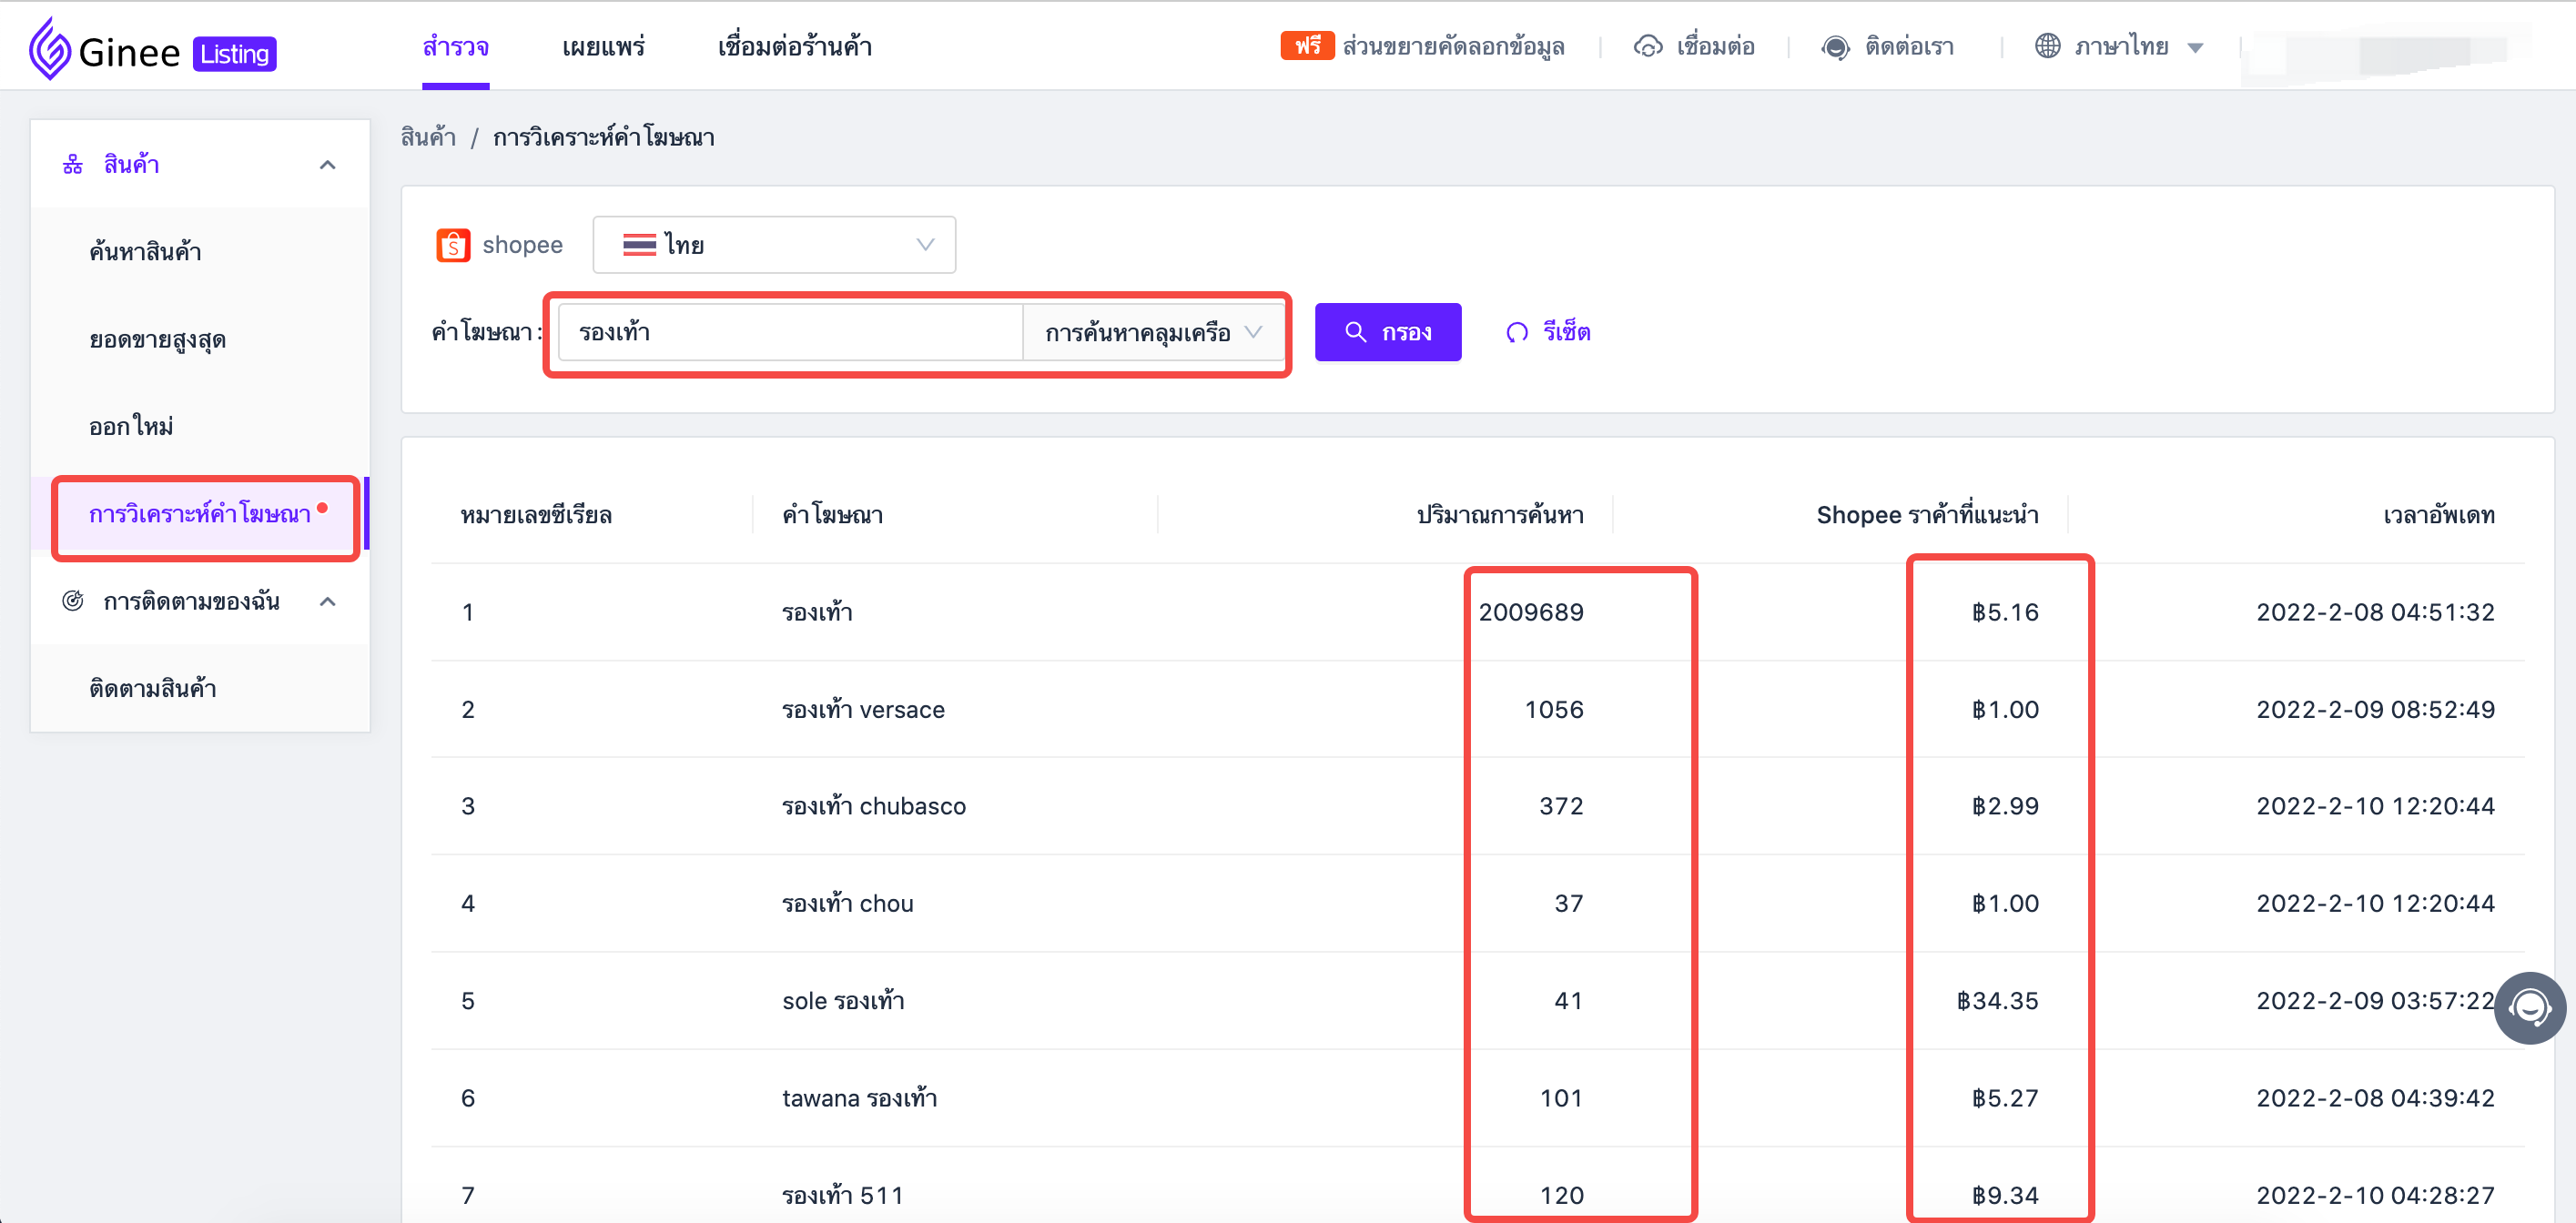Collapse the สินค้า sidebar section

(x=327, y=164)
